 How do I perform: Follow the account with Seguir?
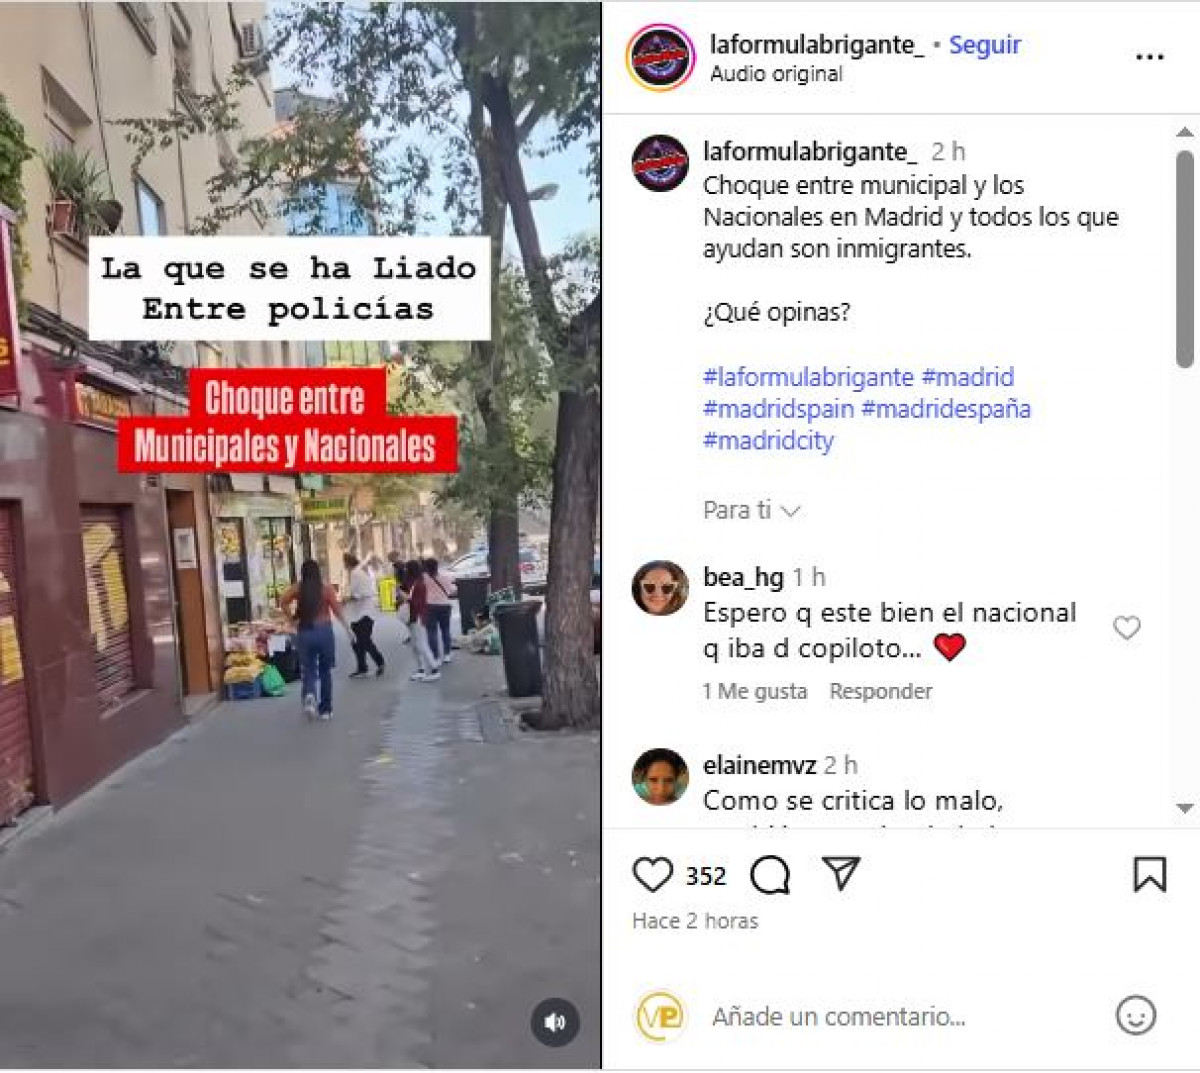pyautogui.click(x=984, y=45)
